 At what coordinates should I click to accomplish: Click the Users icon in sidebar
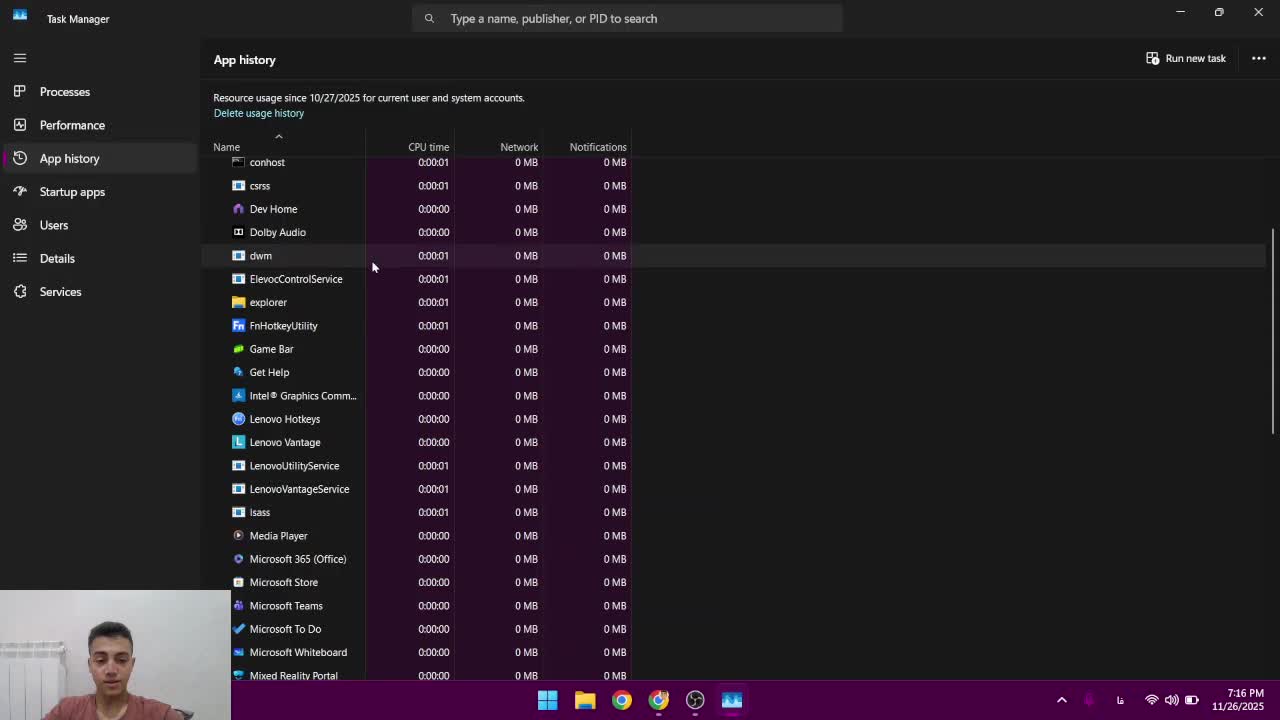20,225
